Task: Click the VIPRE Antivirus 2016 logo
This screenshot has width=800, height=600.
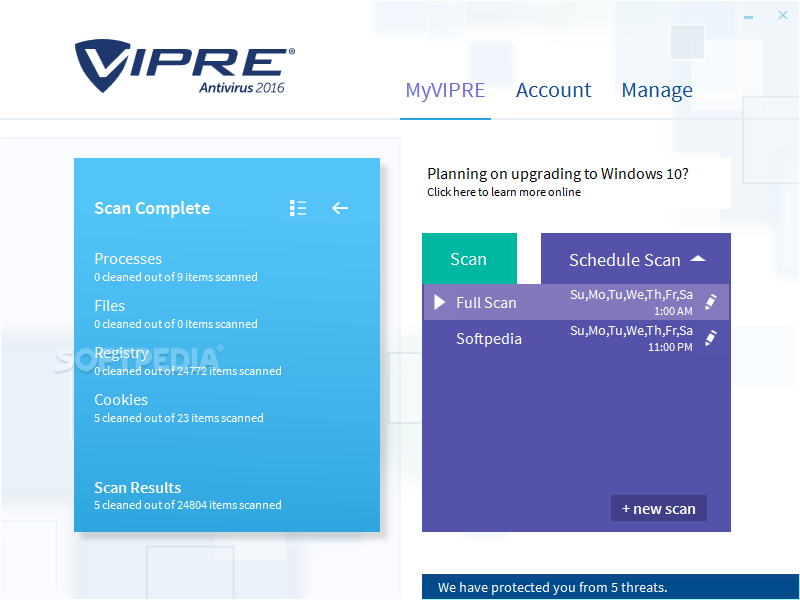Action: pyautogui.click(x=185, y=66)
